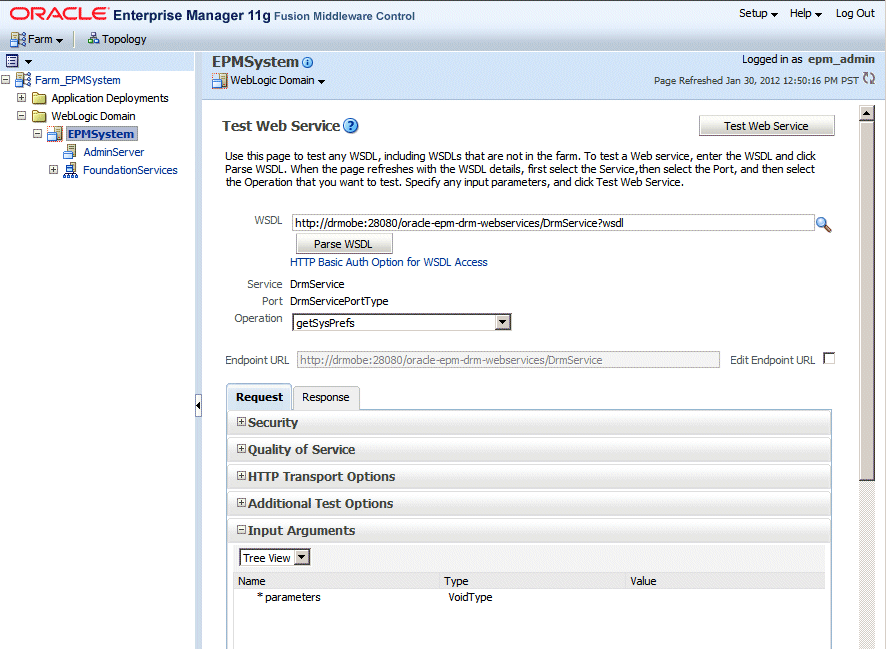The width and height of the screenshot is (886, 649).
Task: Click the navigation pane view menu icon
Action: pyautogui.click(x=19, y=61)
